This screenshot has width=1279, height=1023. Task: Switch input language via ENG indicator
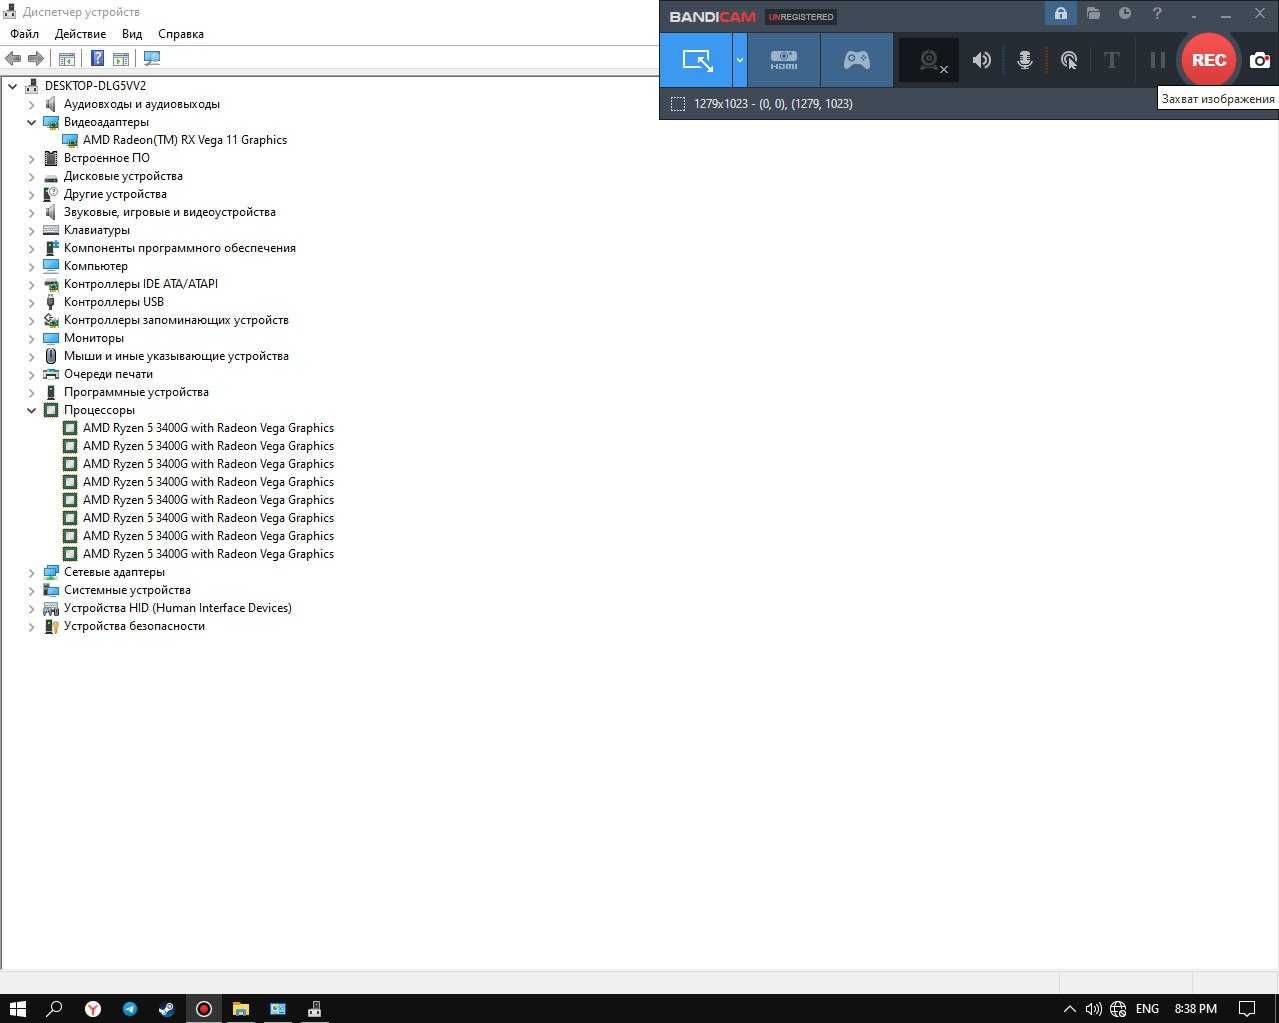tap(1147, 1009)
